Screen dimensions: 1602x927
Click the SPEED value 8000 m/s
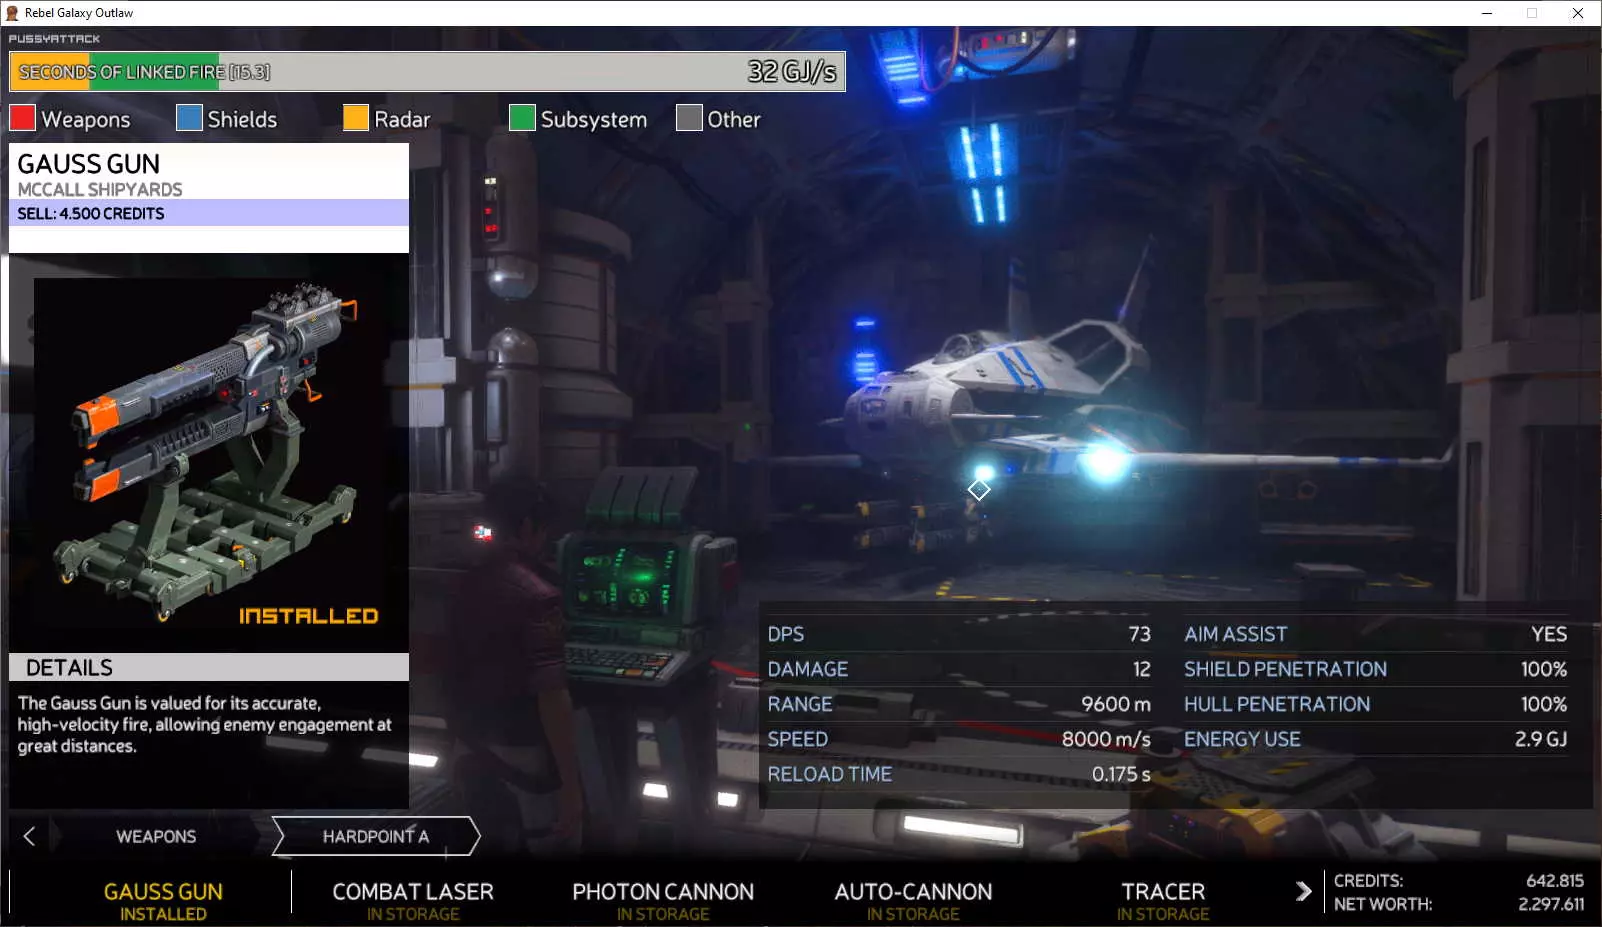pyautogui.click(x=1106, y=739)
